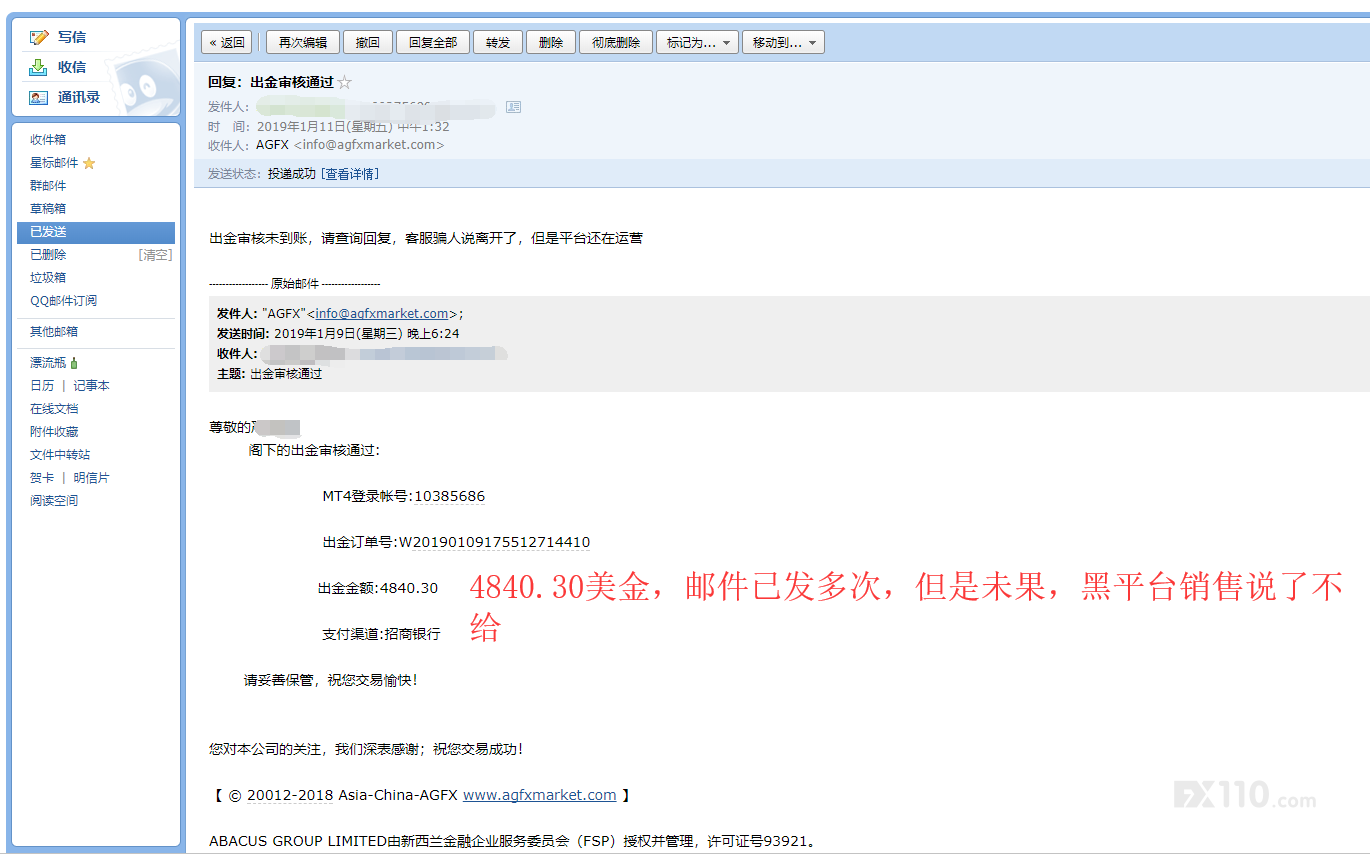Click the 写信 compose pencil icon
The width and height of the screenshot is (1370, 861).
[39, 37]
